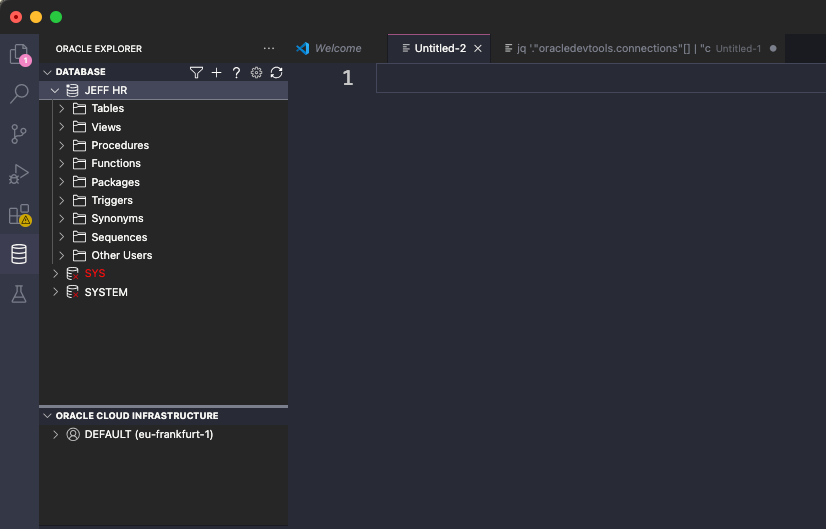Open the Oracle Explorer more actions ellipsis

269,48
